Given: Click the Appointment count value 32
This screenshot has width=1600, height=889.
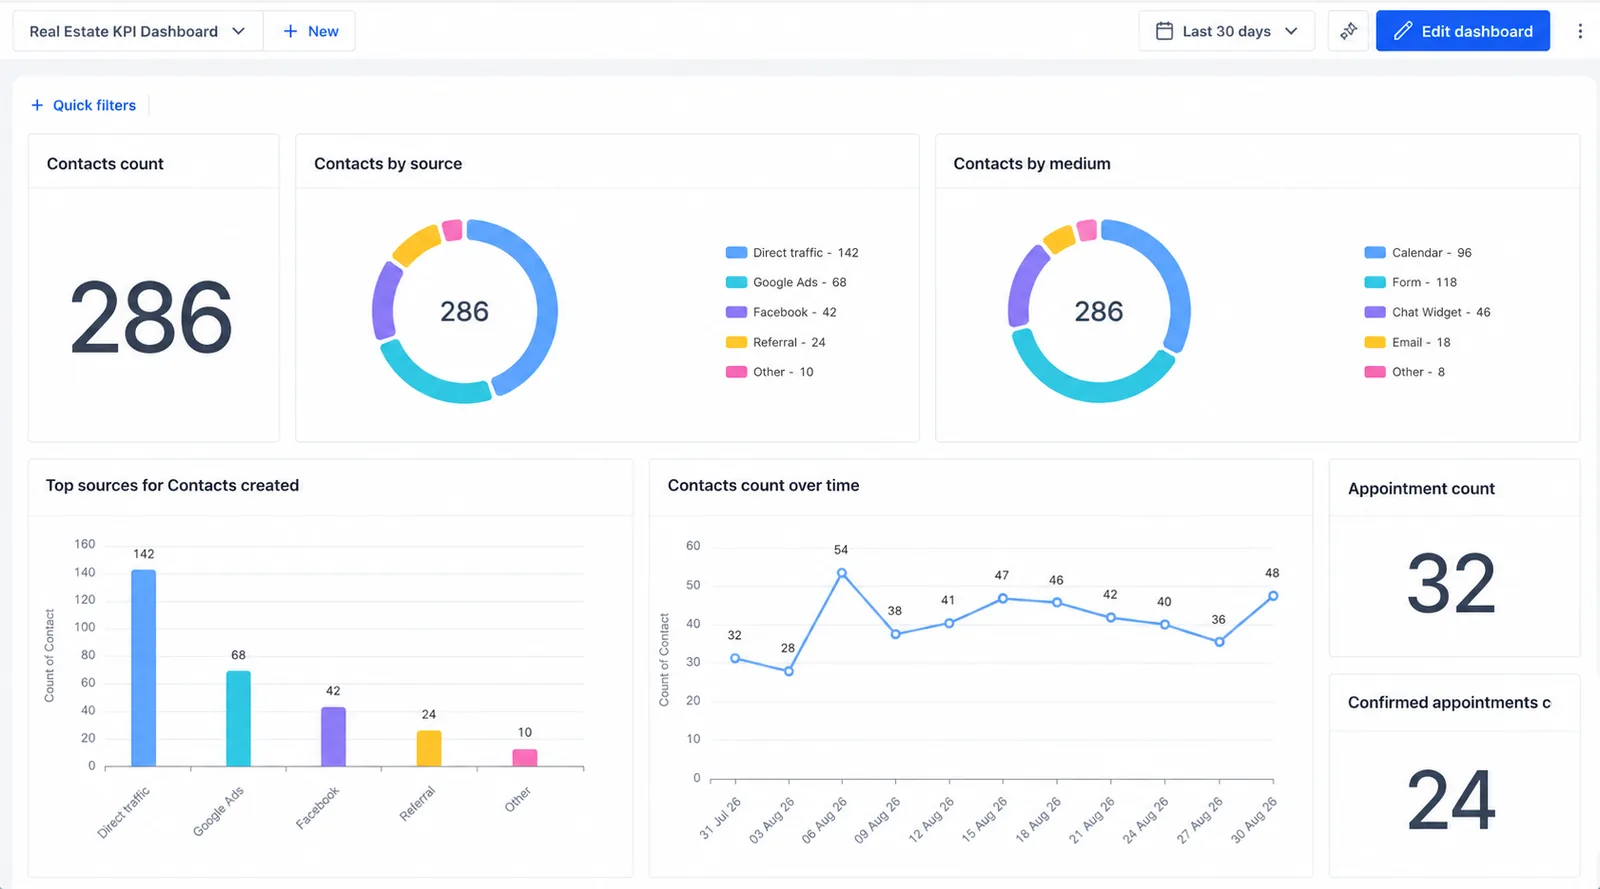Looking at the screenshot, I should [x=1451, y=584].
